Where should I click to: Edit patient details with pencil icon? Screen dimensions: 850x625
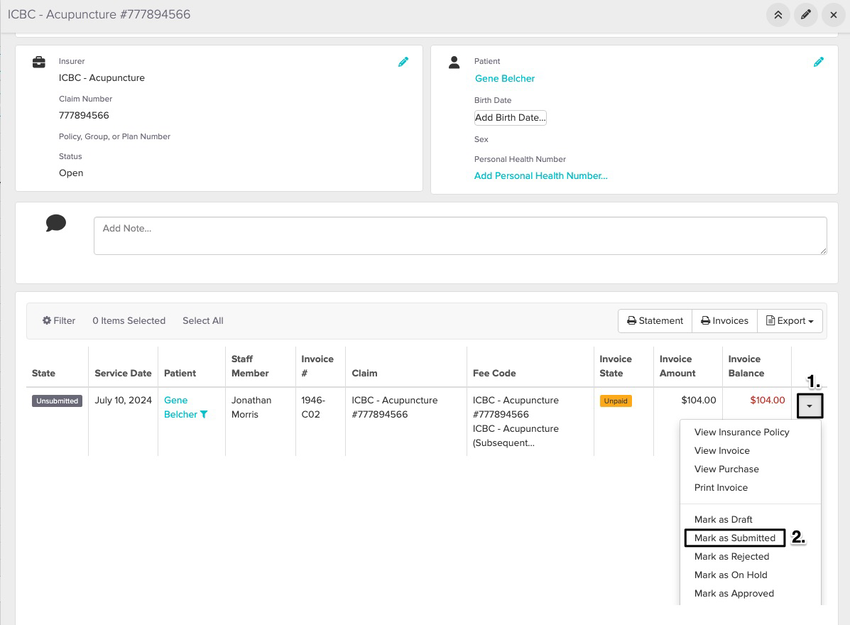point(819,62)
